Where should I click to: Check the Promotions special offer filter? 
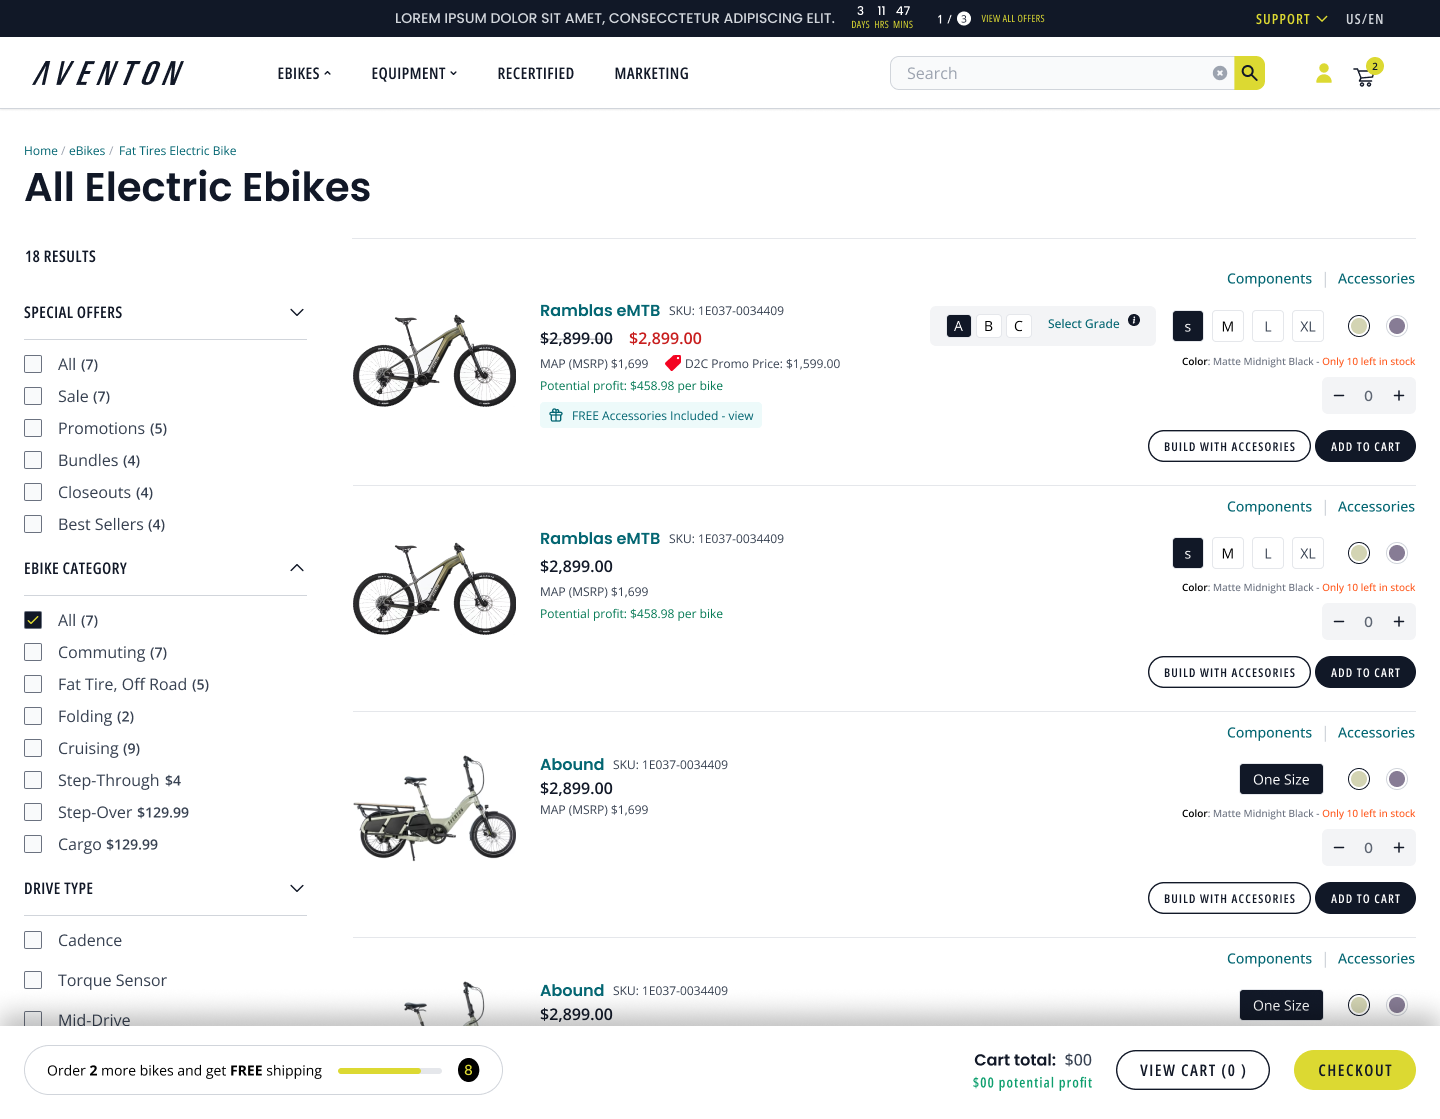[x=33, y=428]
